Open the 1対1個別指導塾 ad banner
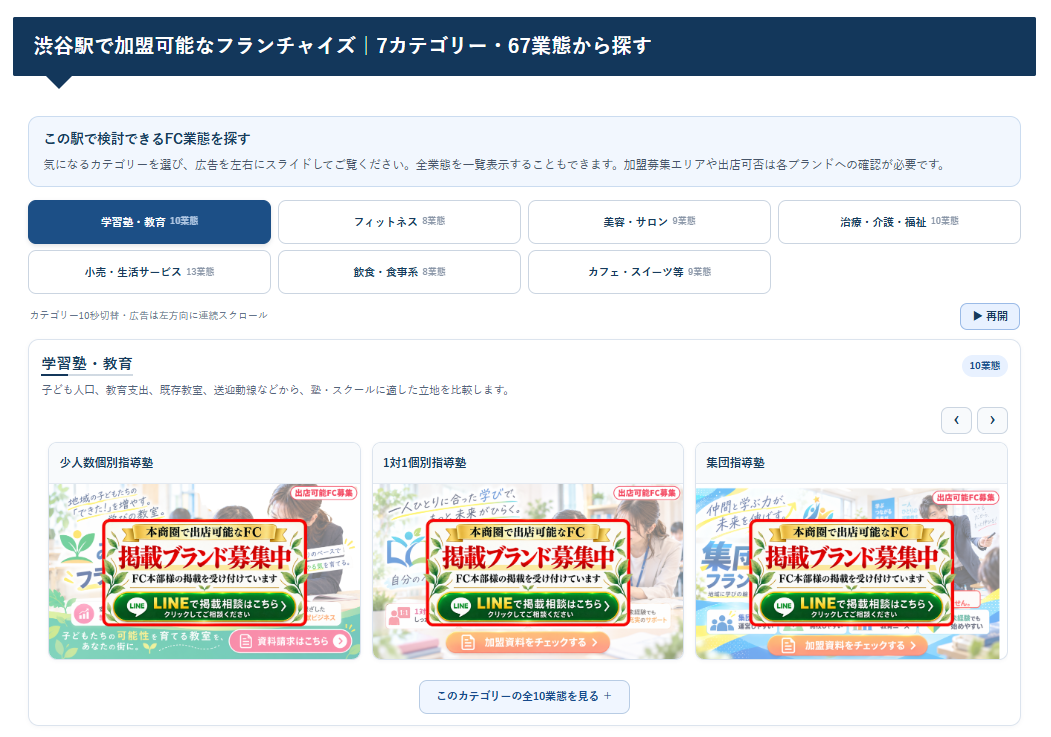Screen dimensions: 1051x737 point(528,572)
